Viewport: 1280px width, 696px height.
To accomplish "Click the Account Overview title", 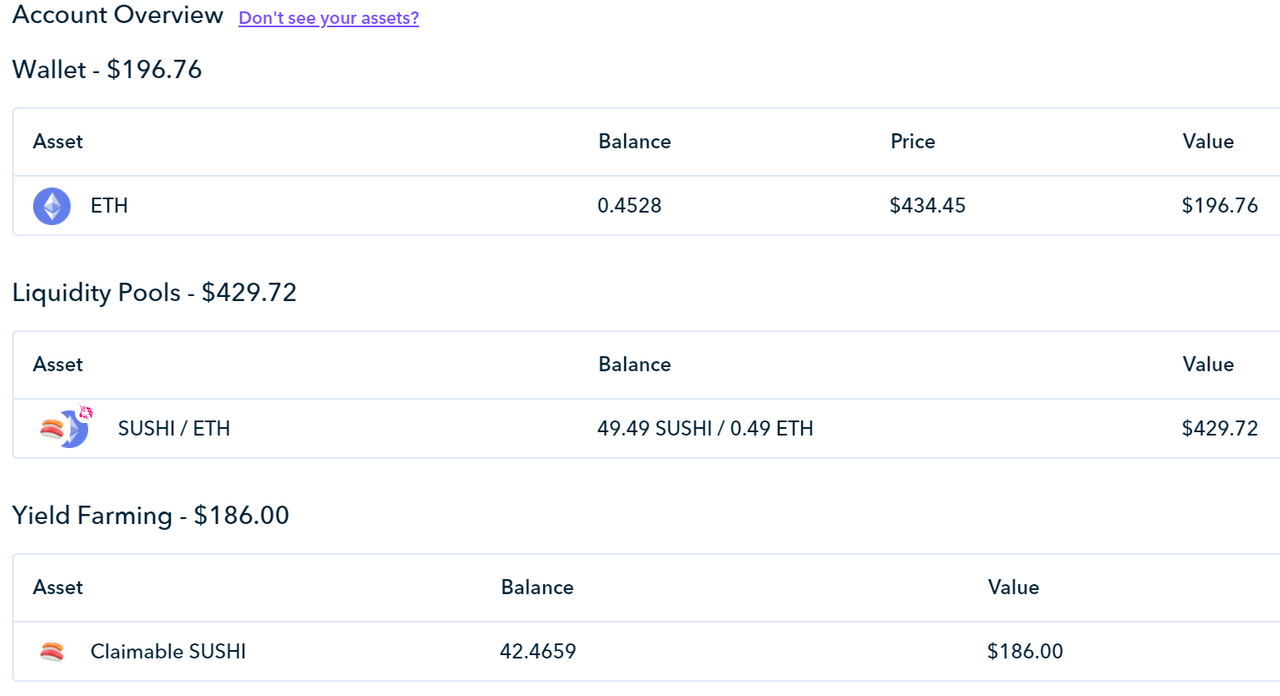I will point(118,16).
